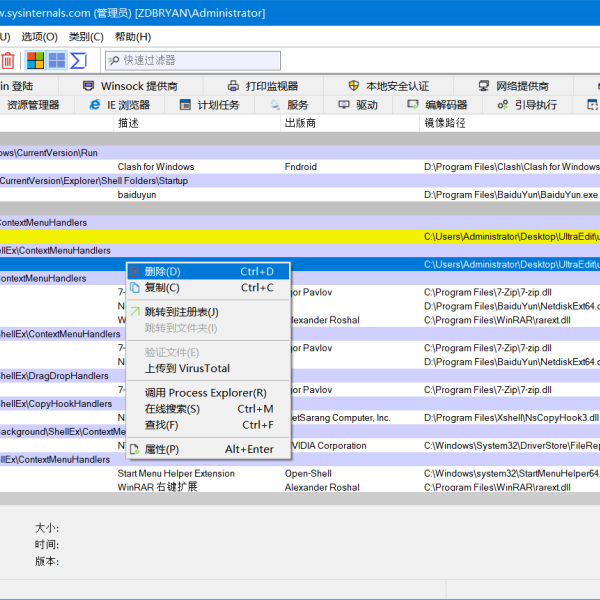The width and height of the screenshot is (600, 600).
Task: Switch to the 网络提供商 tab
Action: point(513,86)
